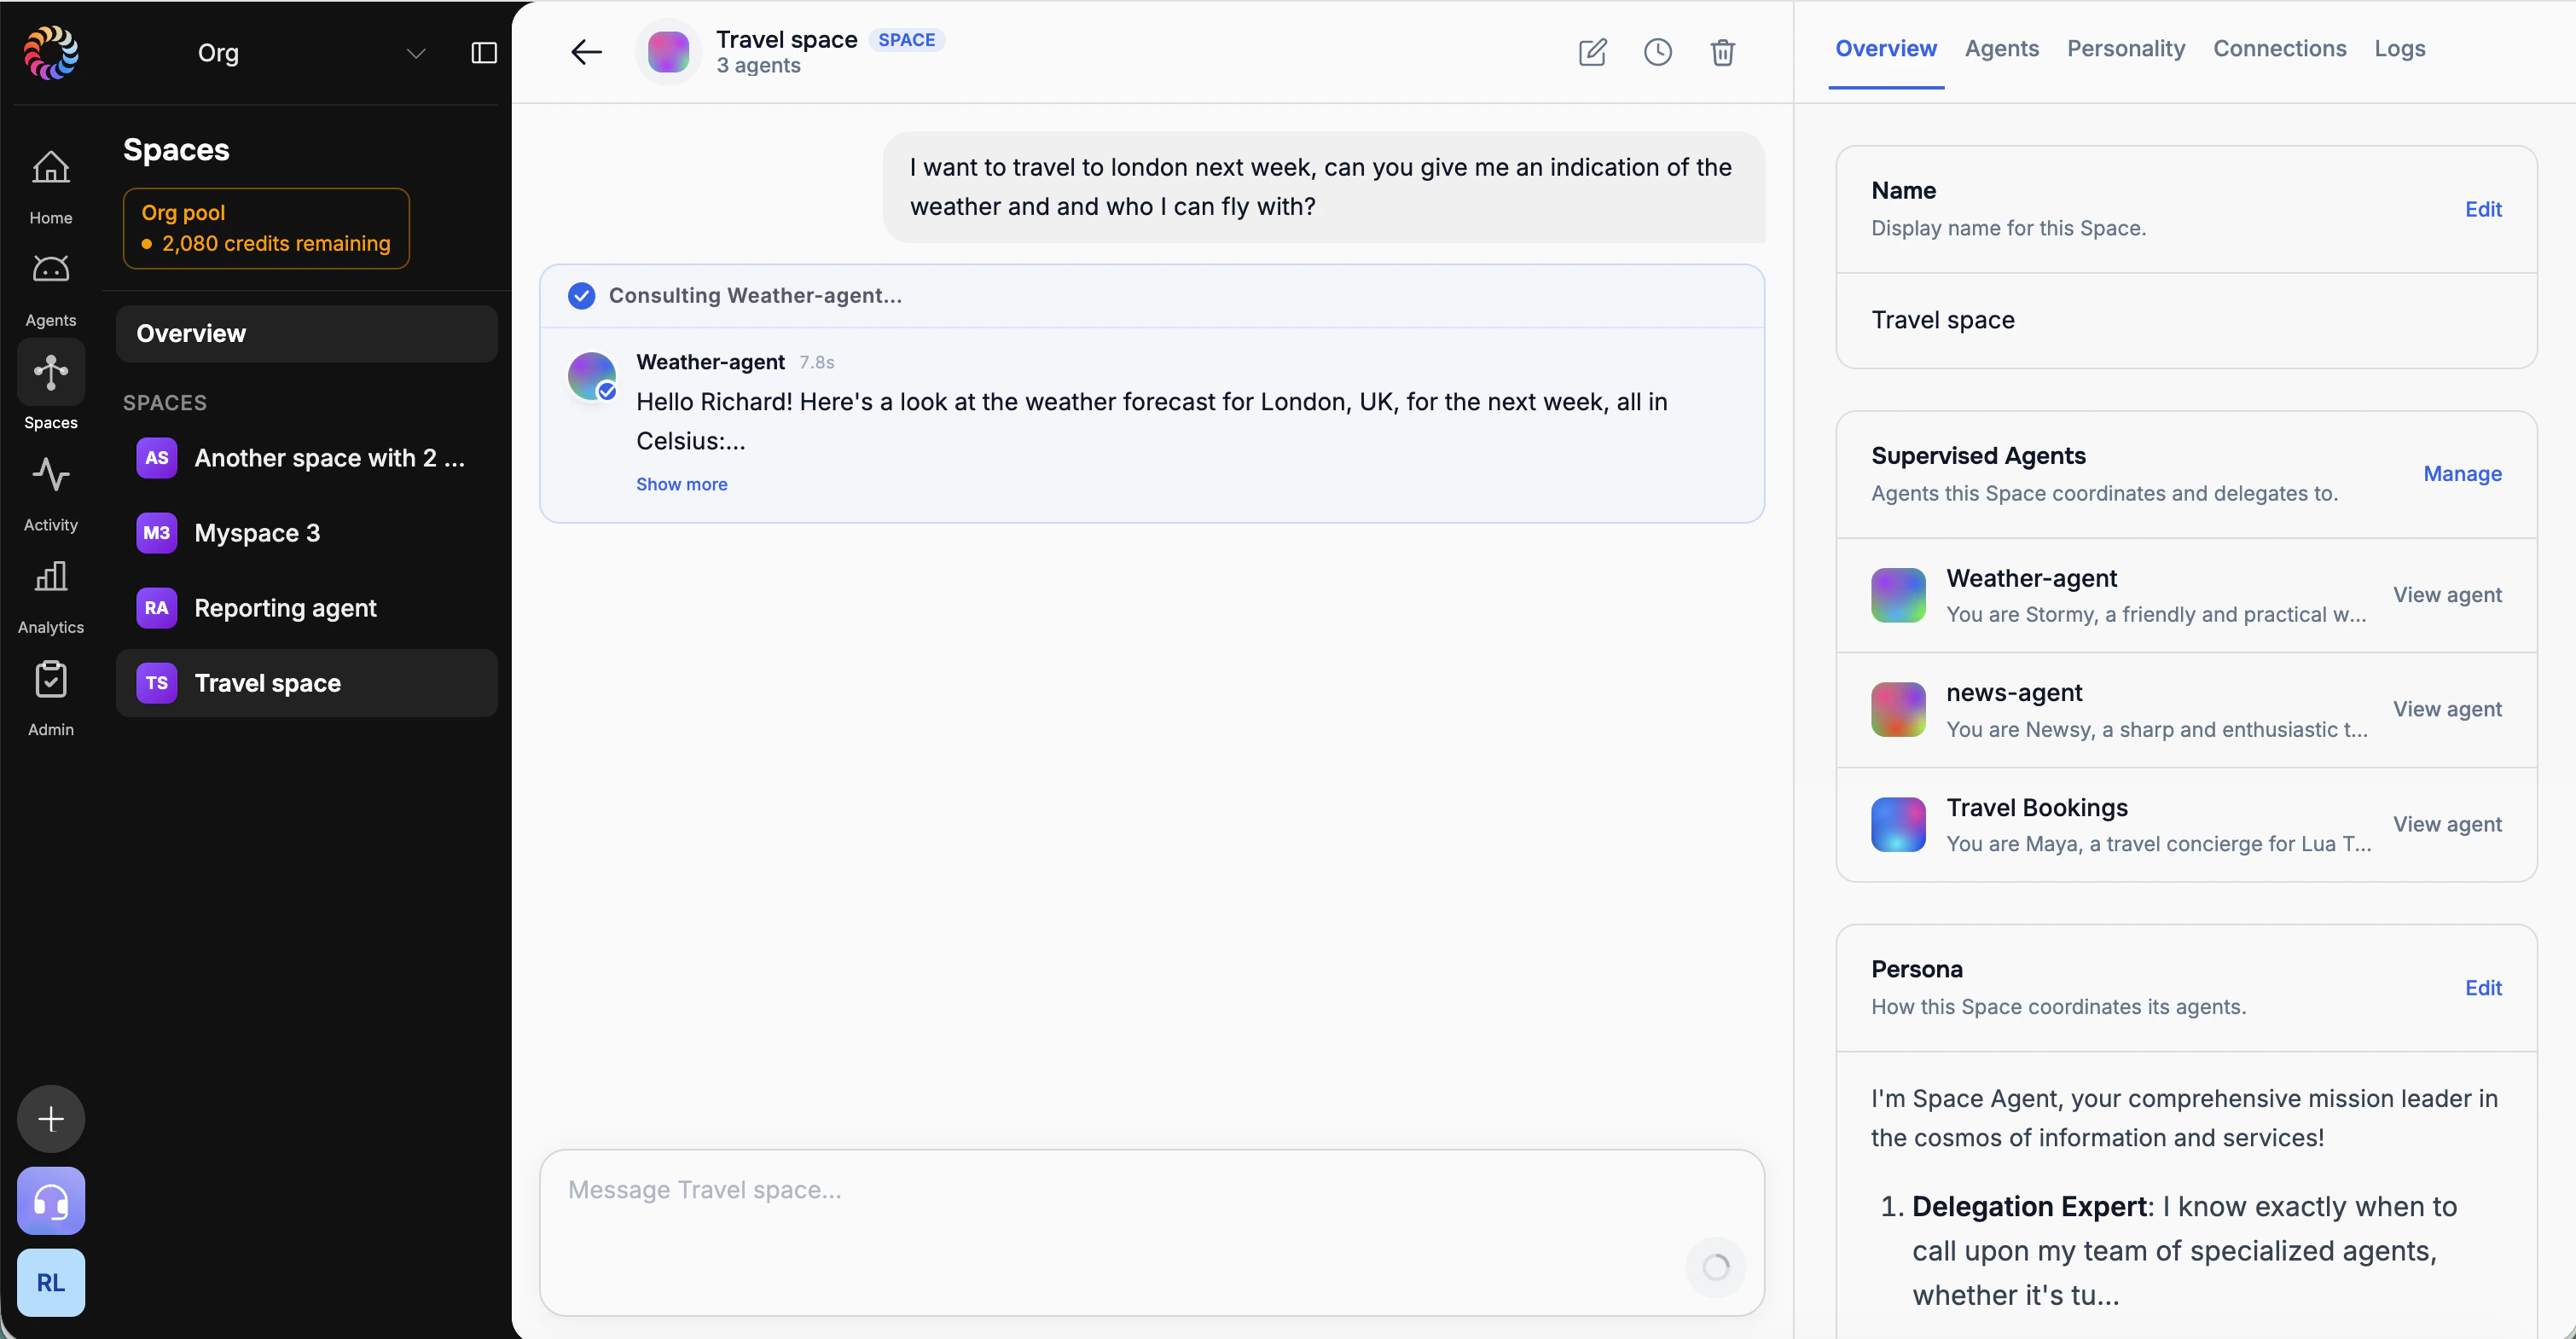Click news-agent icon in Supervised Agents
This screenshot has height=1339, width=2576.
coord(1898,709)
